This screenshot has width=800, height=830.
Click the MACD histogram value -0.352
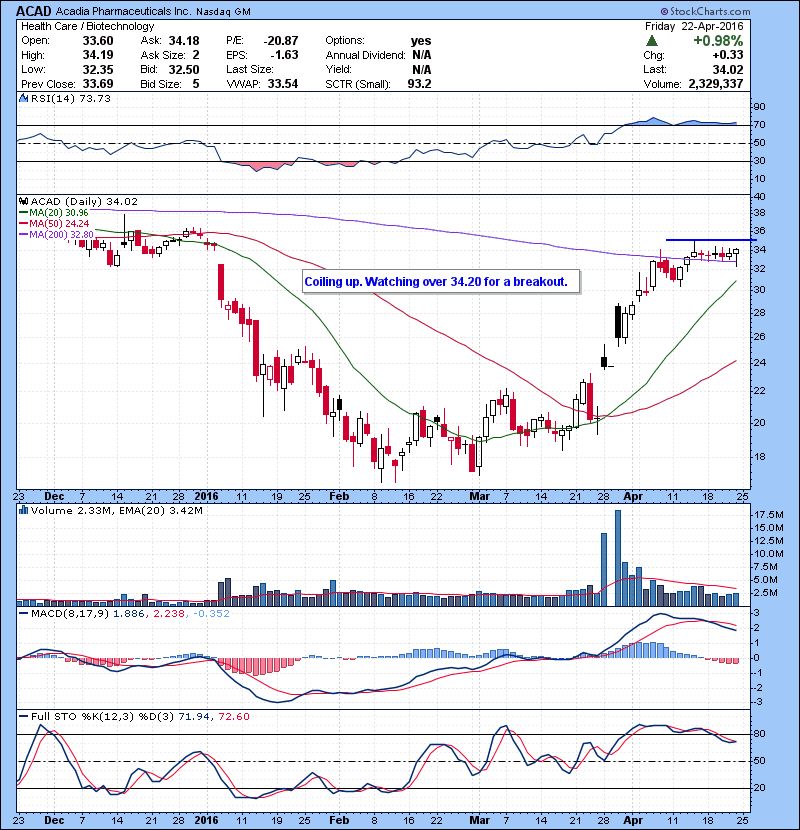211,614
